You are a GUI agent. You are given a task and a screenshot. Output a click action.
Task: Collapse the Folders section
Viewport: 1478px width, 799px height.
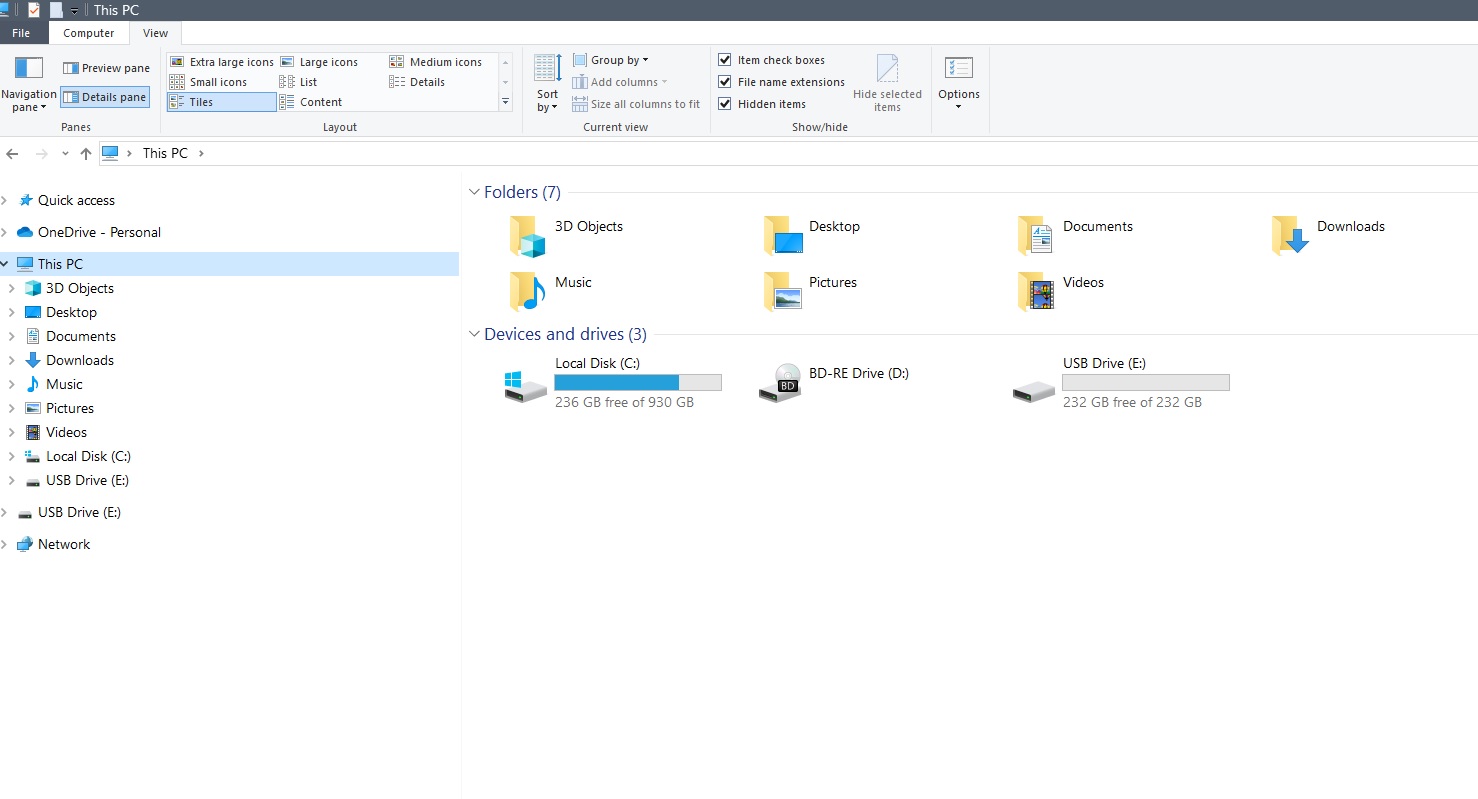[474, 192]
